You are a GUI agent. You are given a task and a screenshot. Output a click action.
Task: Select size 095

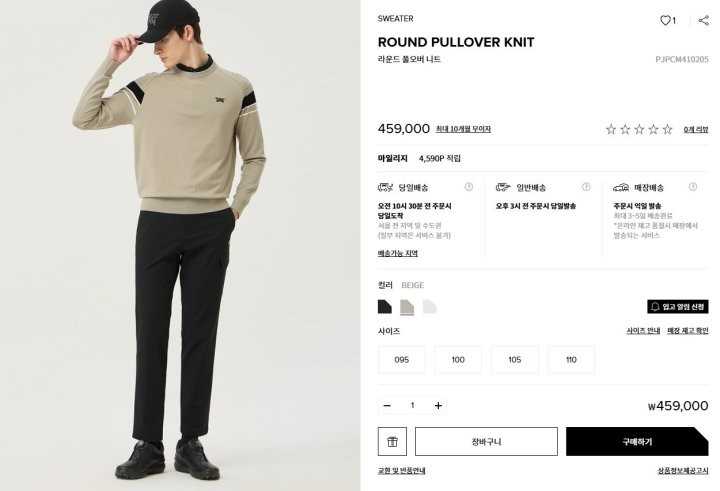pyautogui.click(x=401, y=360)
